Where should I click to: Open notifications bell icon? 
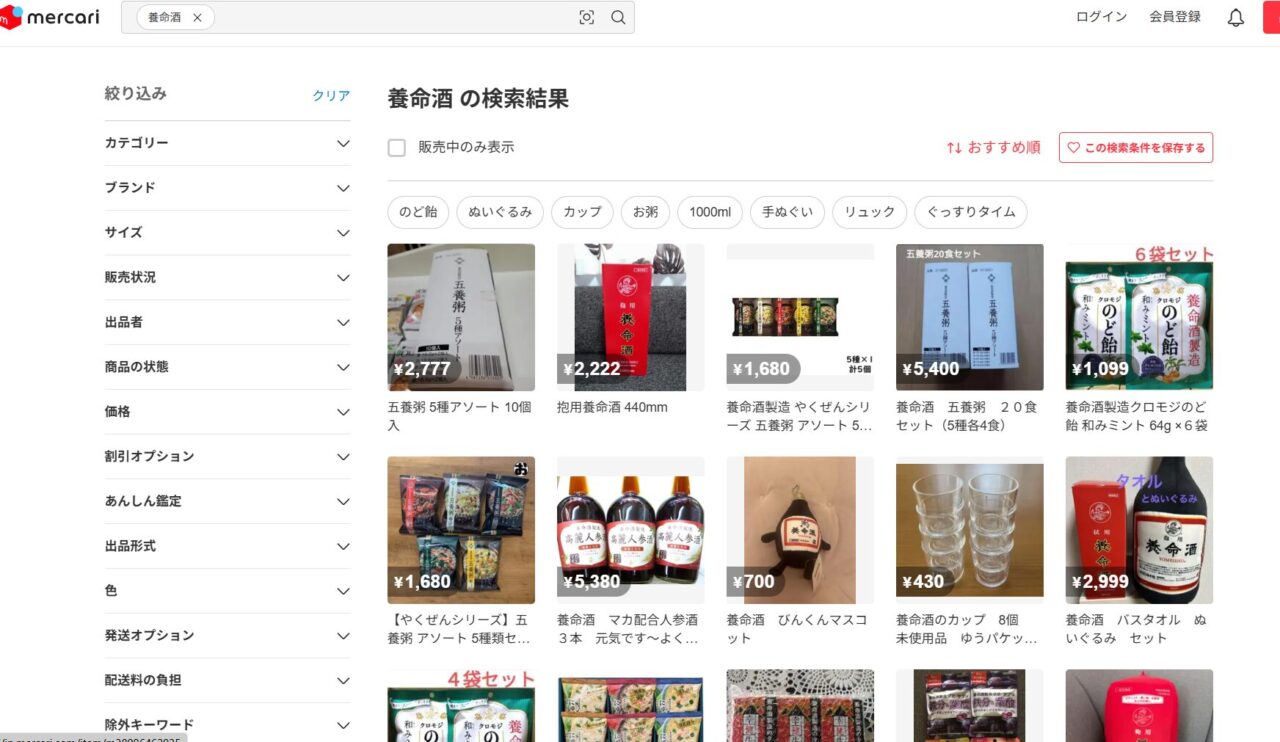click(x=1236, y=17)
